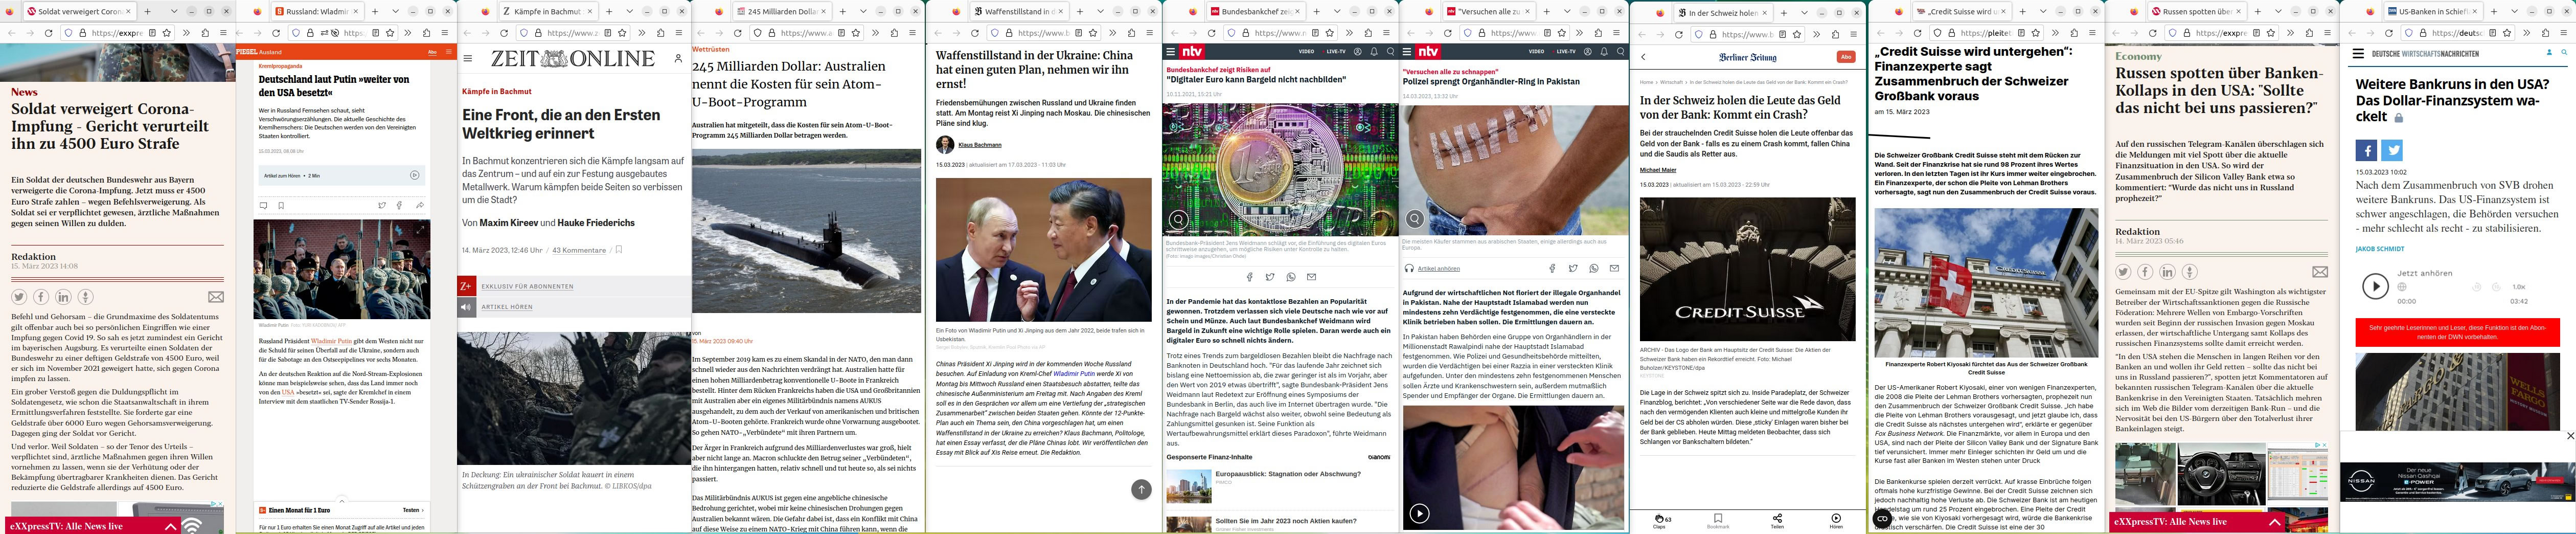The width and height of the screenshot is (2576, 534).
Task: Share DWN article with Twitter button
Action: tap(2392, 151)
